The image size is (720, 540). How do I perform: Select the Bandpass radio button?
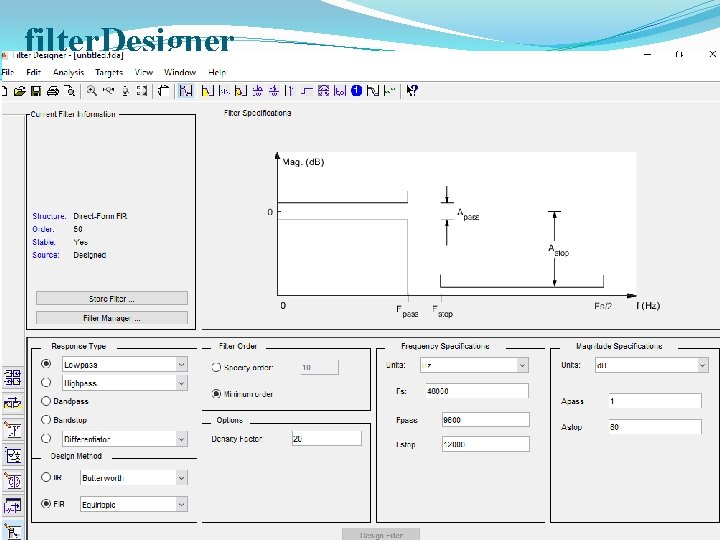coord(46,401)
